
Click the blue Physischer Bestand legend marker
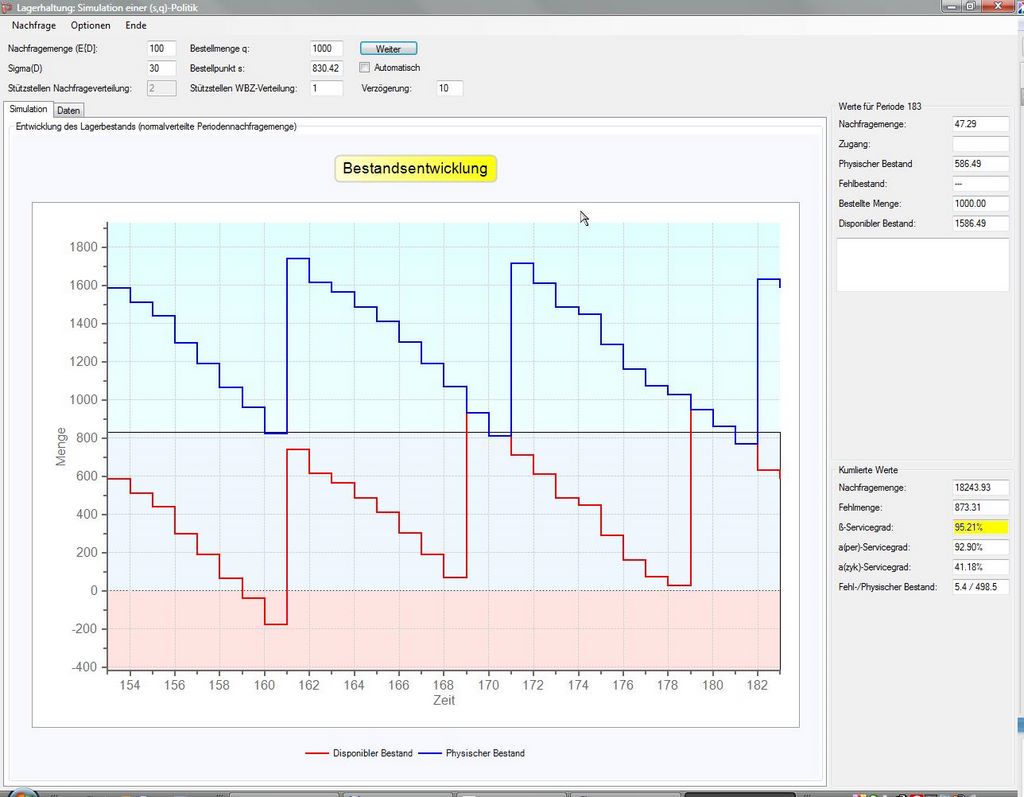click(x=430, y=753)
